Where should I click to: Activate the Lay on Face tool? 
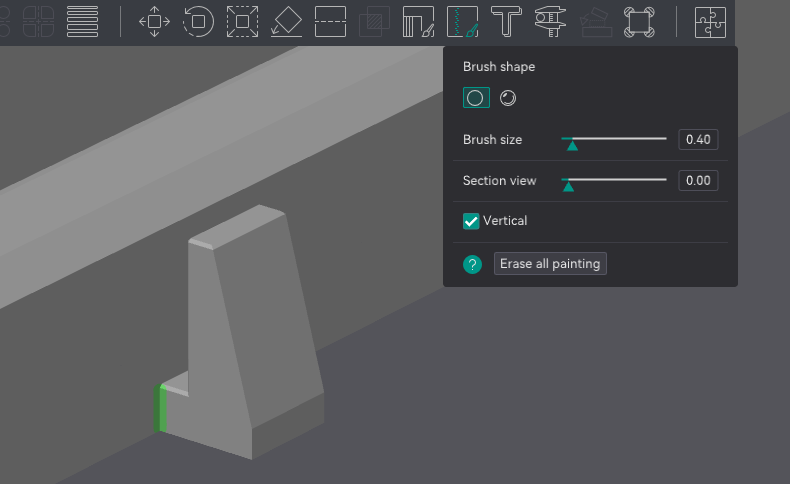pyautogui.click(x=286, y=21)
